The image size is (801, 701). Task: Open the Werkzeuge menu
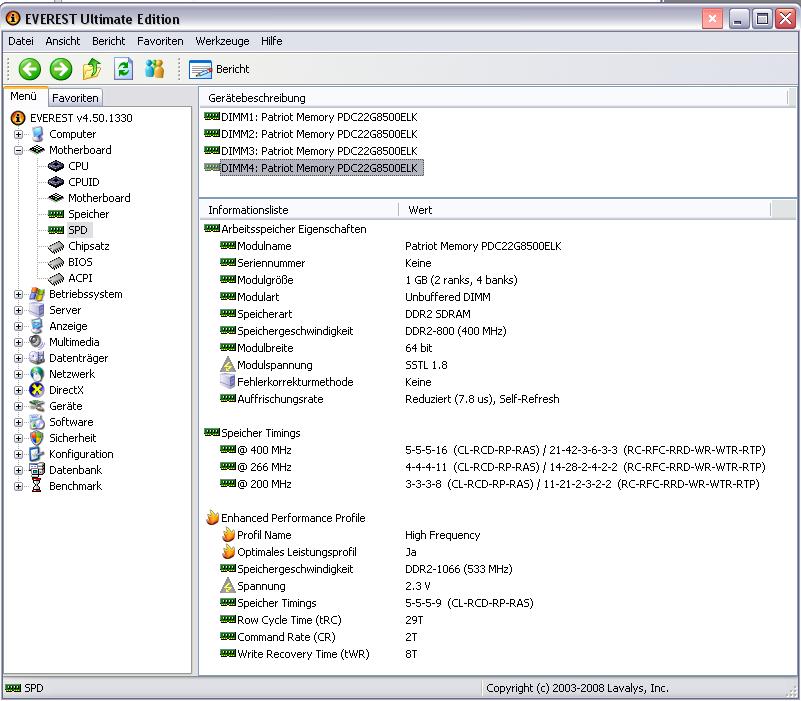tap(222, 41)
